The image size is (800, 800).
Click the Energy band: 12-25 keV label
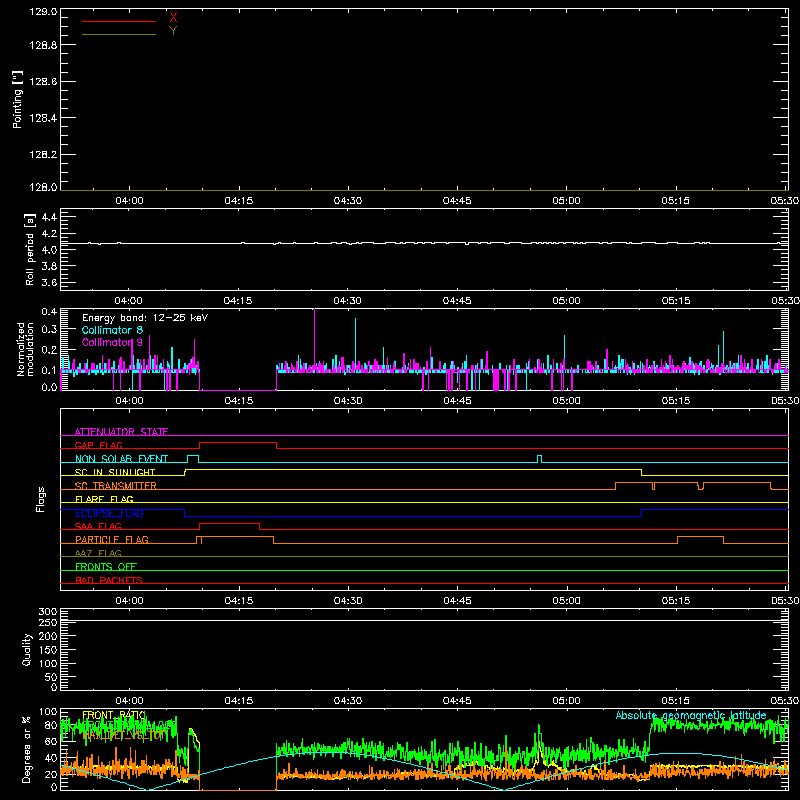tap(145, 318)
